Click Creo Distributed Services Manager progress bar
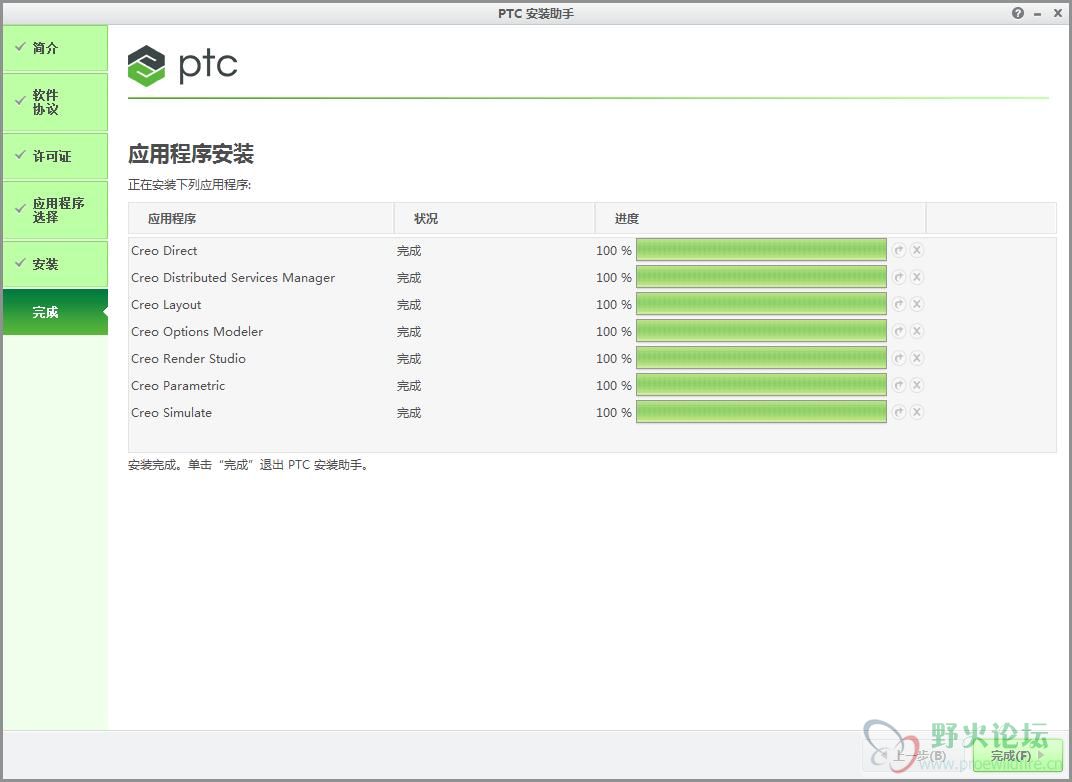This screenshot has width=1072, height=782. (x=761, y=277)
